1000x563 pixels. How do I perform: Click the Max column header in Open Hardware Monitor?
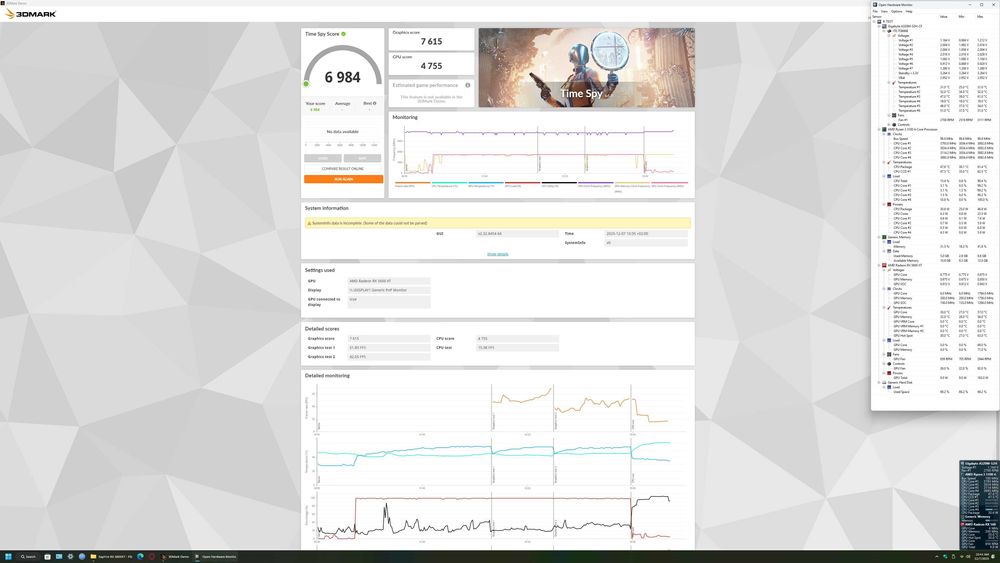tap(980, 17)
